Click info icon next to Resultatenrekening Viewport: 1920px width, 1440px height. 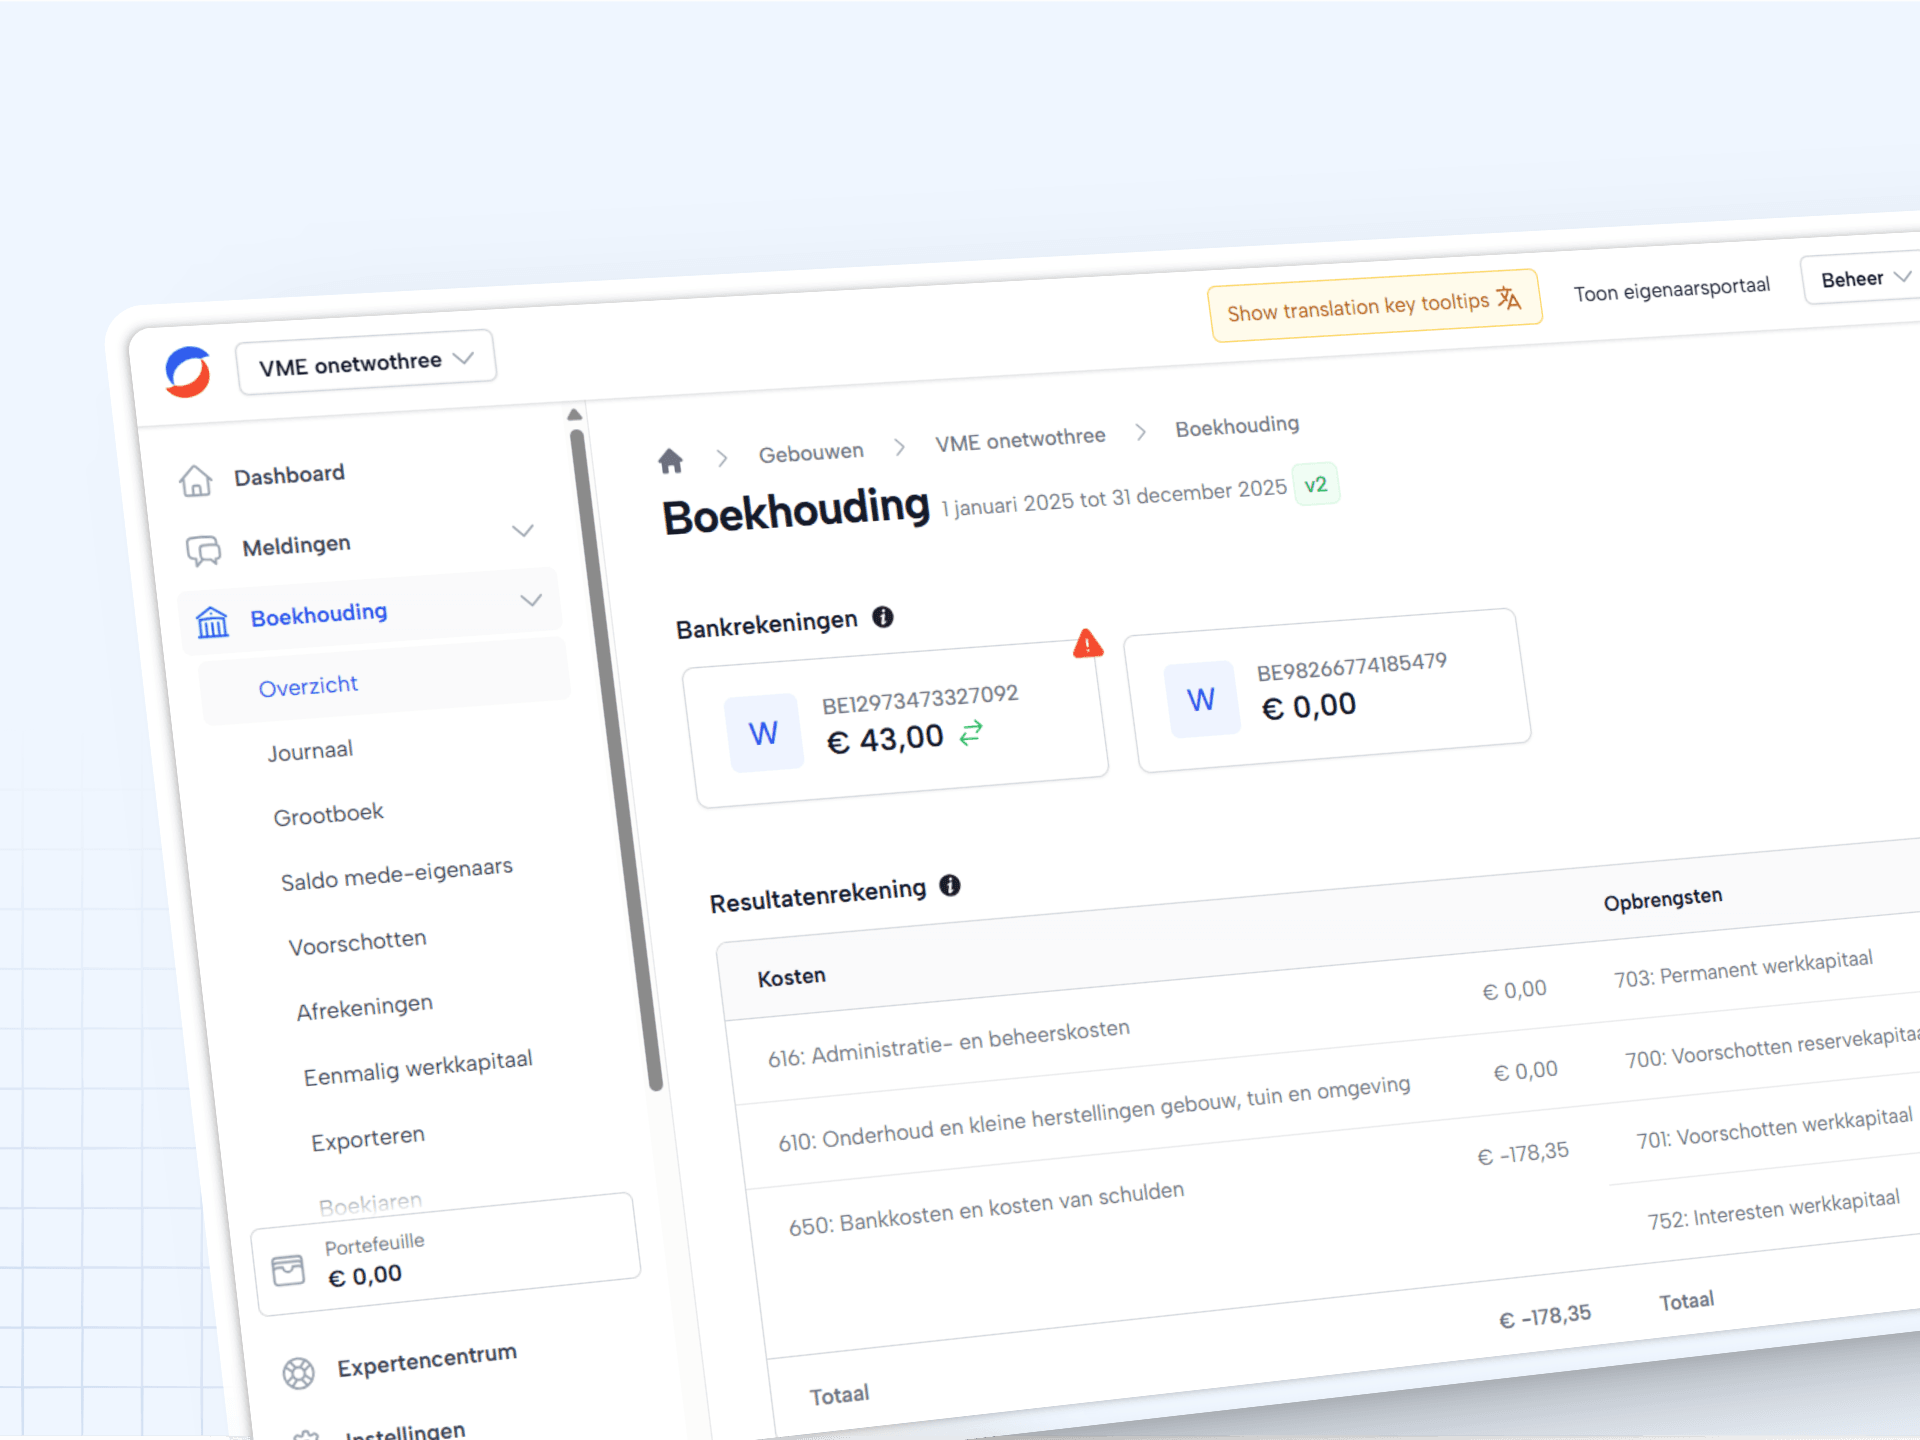point(950,885)
